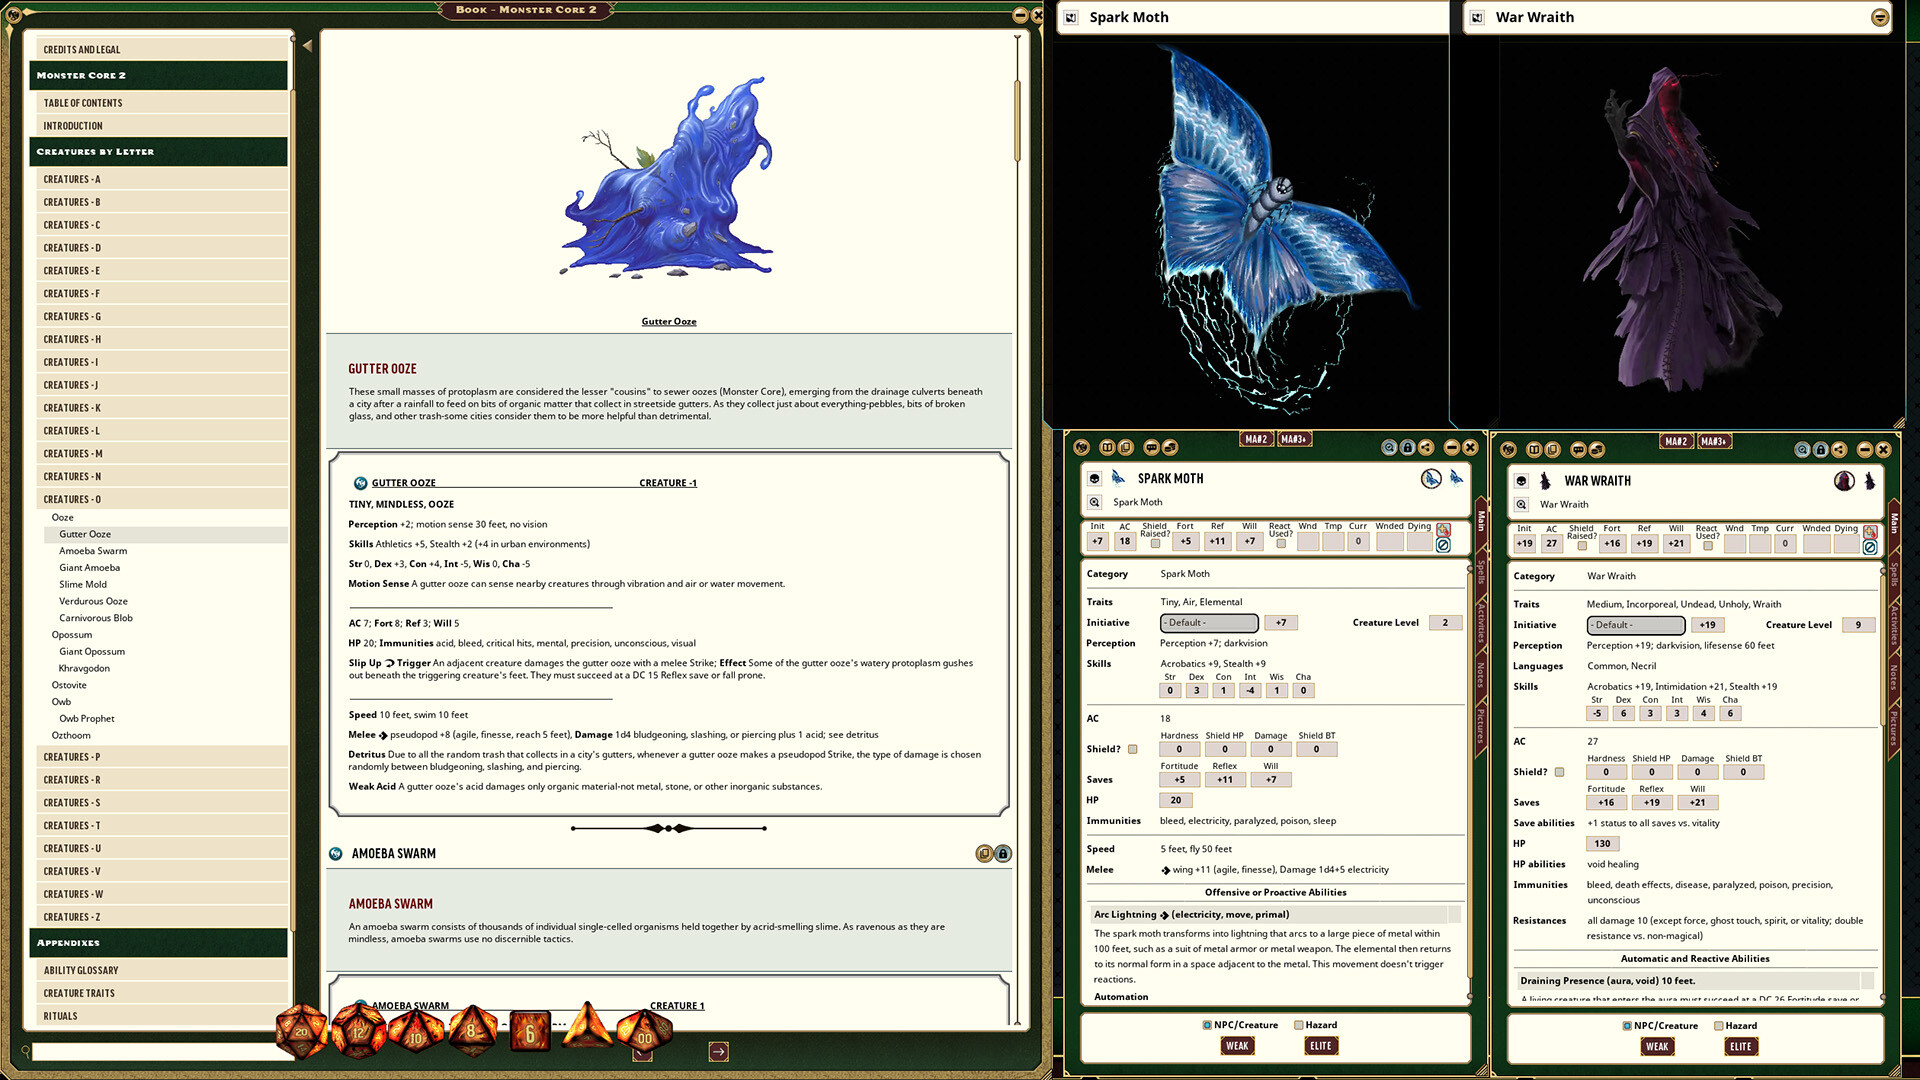This screenshot has width=1920, height=1080.
Task: Check the Shield Raised? box on Spark Moth
Action: [x=1154, y=543]
